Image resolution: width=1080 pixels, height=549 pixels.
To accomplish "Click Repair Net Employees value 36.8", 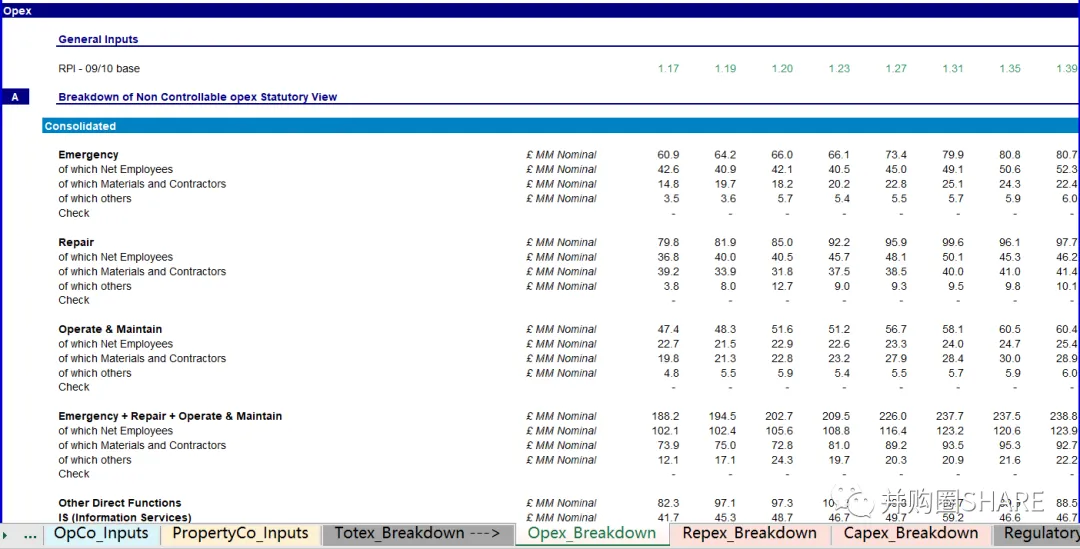I will point(668,257).
